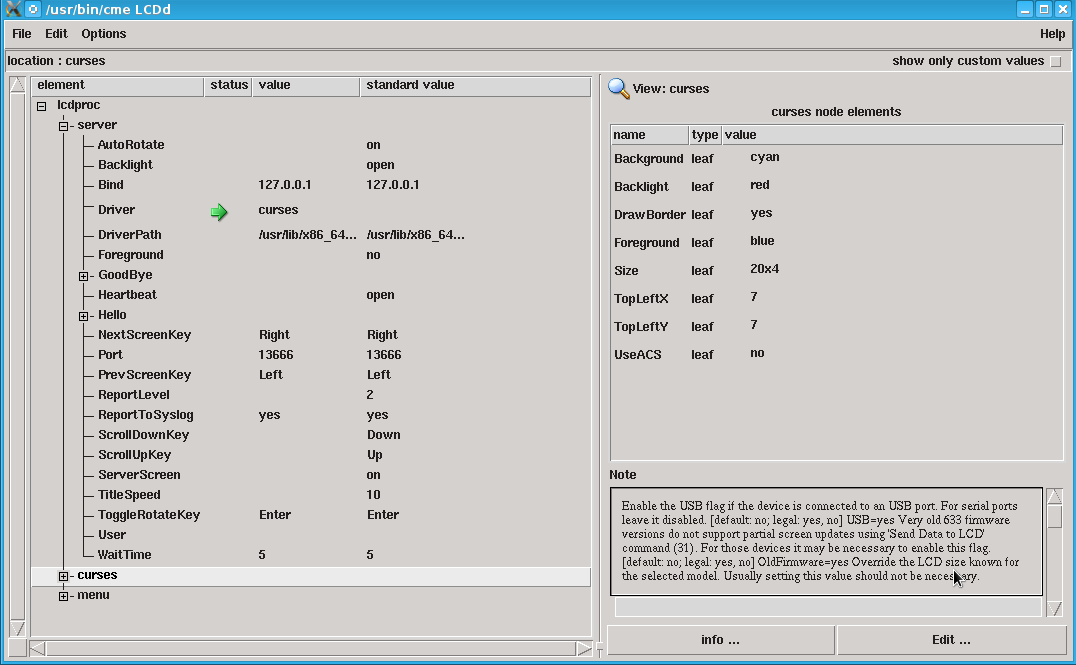Open the Help menu
The height and width of the screenshot is (665, 1076).
pos(1052,33)
